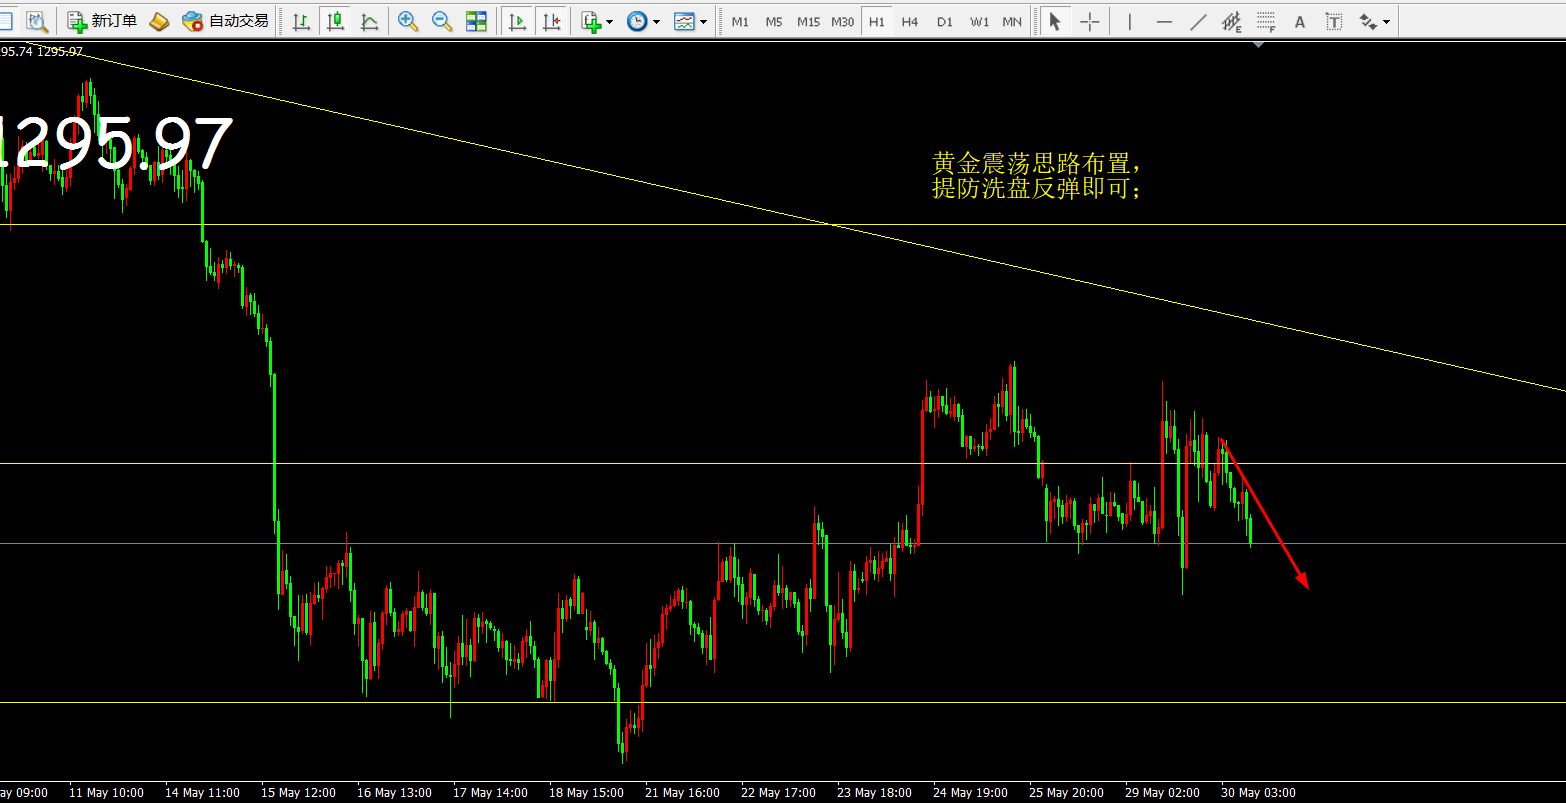
Task: Click the chart templates icon
Action: (x=684, y=20)
